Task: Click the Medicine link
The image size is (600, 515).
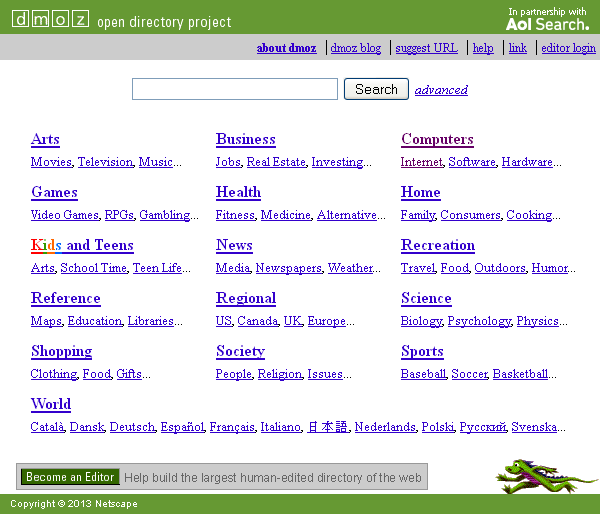Action: click(286, 215)
